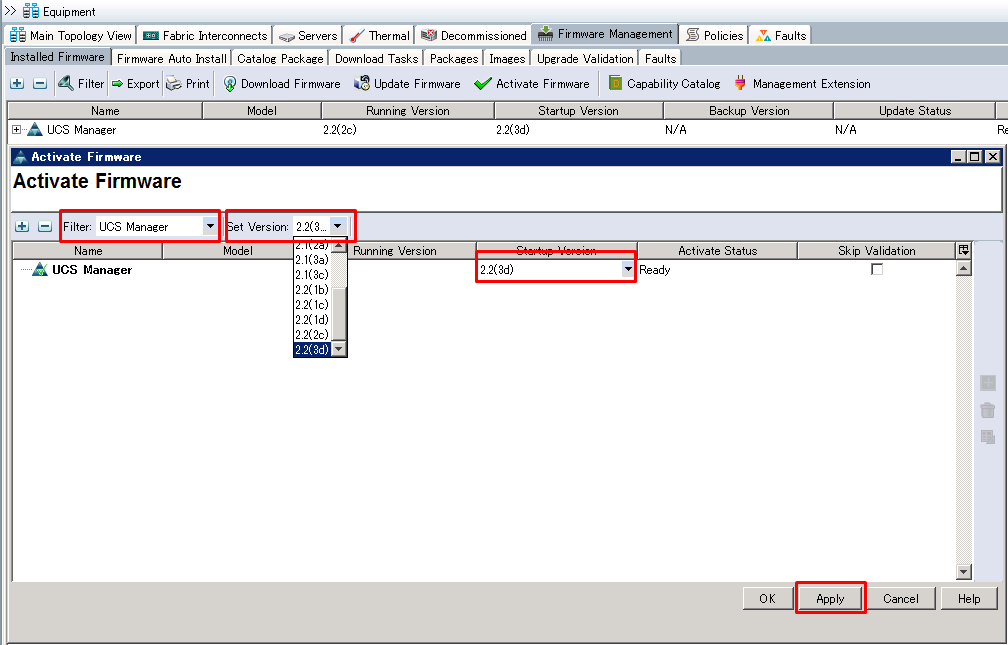Open the Firmware Auto Install subtab
The width and height of the screenshot is (1008, 645).
tap(172, 59)
